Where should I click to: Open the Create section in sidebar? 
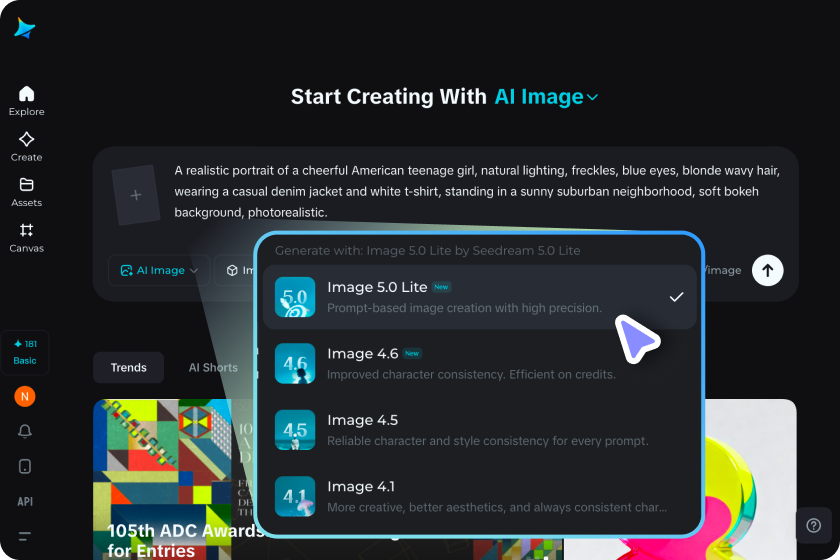pyautogui.click(x=26, y=147)
